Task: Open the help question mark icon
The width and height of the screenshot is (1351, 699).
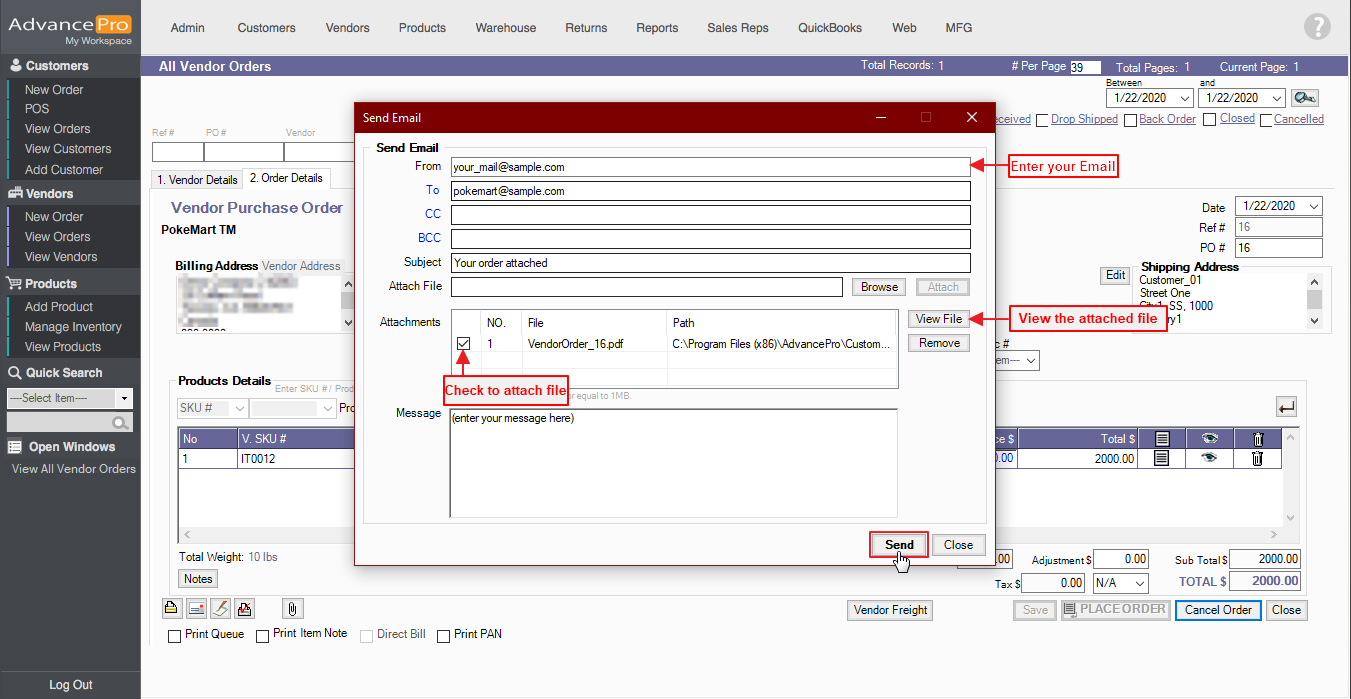Action: pyautogui.click(x=1317, y=28)
